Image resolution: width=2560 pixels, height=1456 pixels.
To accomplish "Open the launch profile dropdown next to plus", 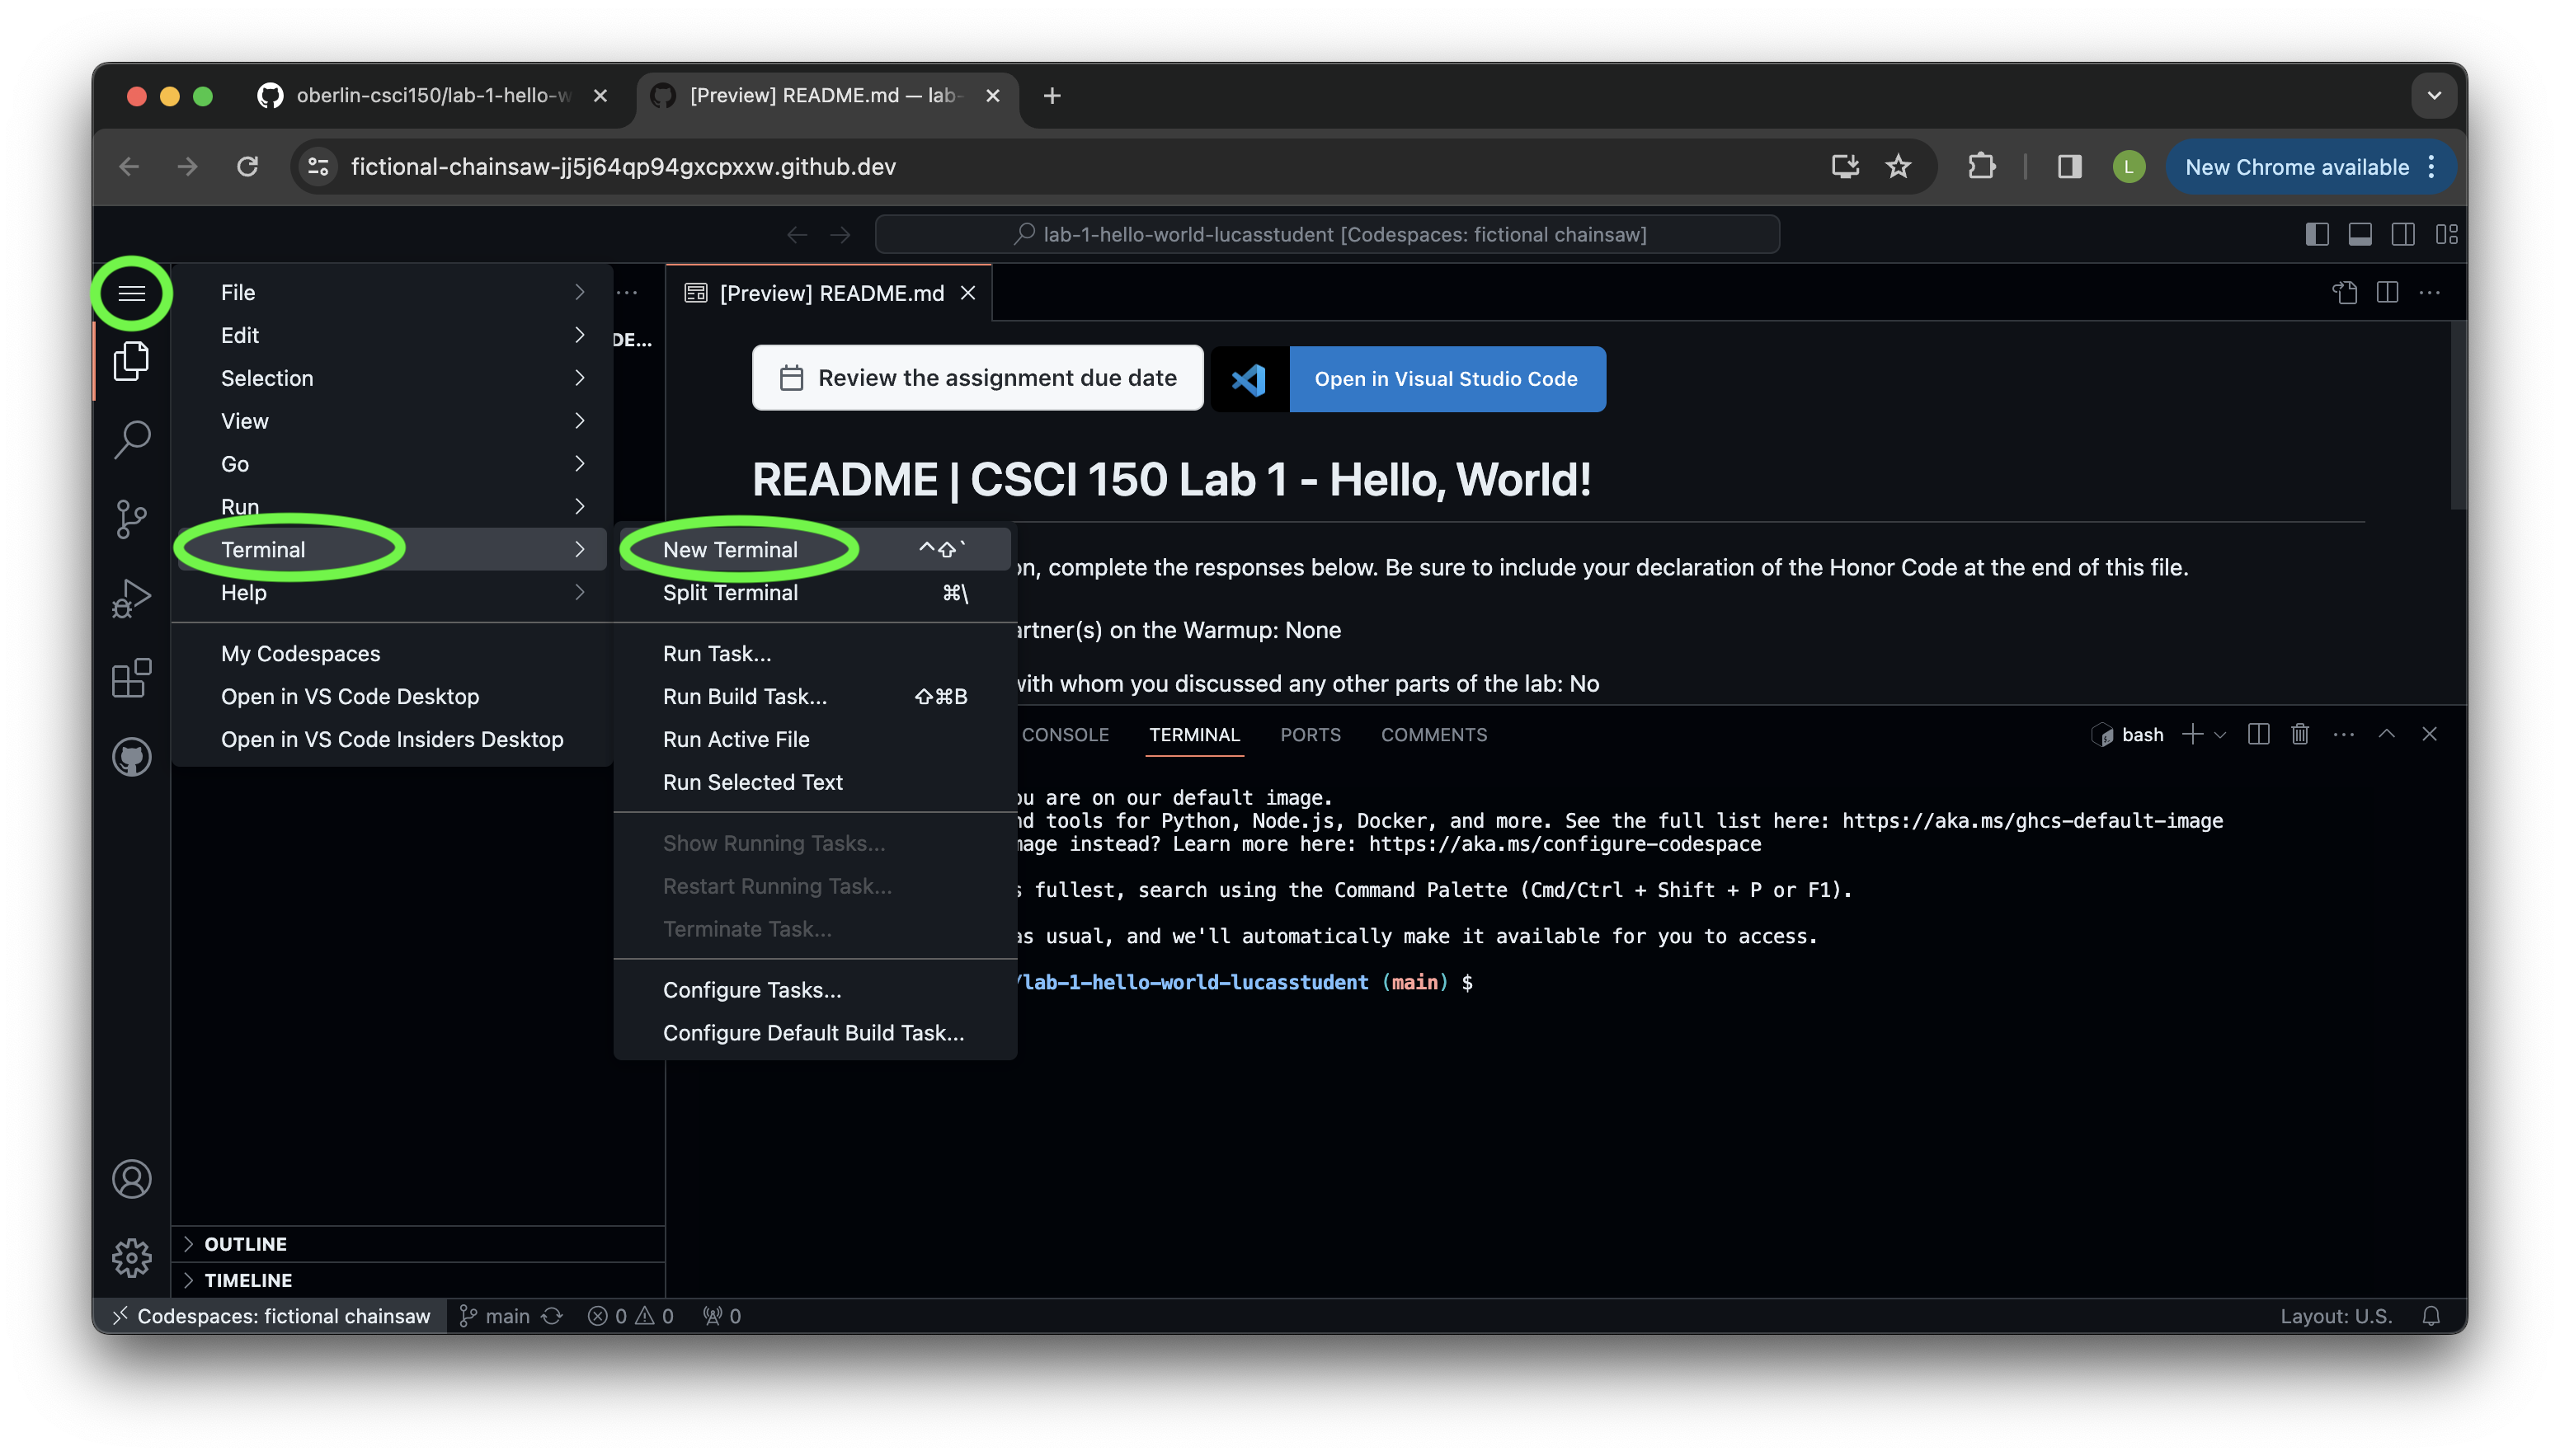I will pos(2220,734).
